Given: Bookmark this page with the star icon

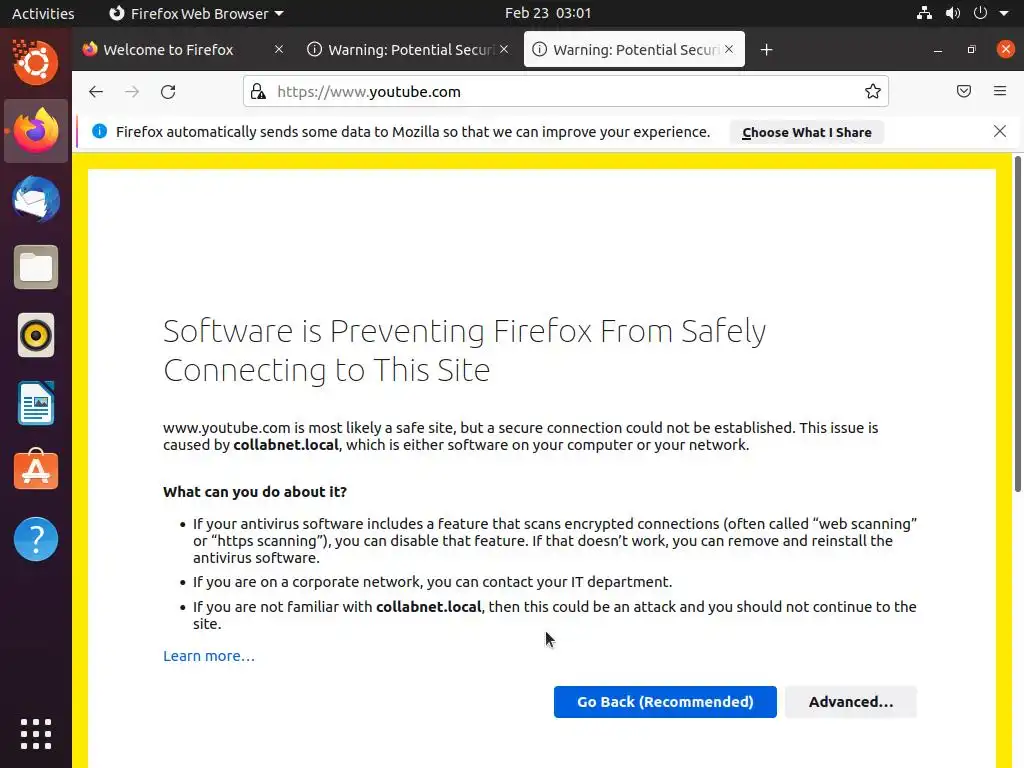Looking at the screenshot, I should click(873, 92).
